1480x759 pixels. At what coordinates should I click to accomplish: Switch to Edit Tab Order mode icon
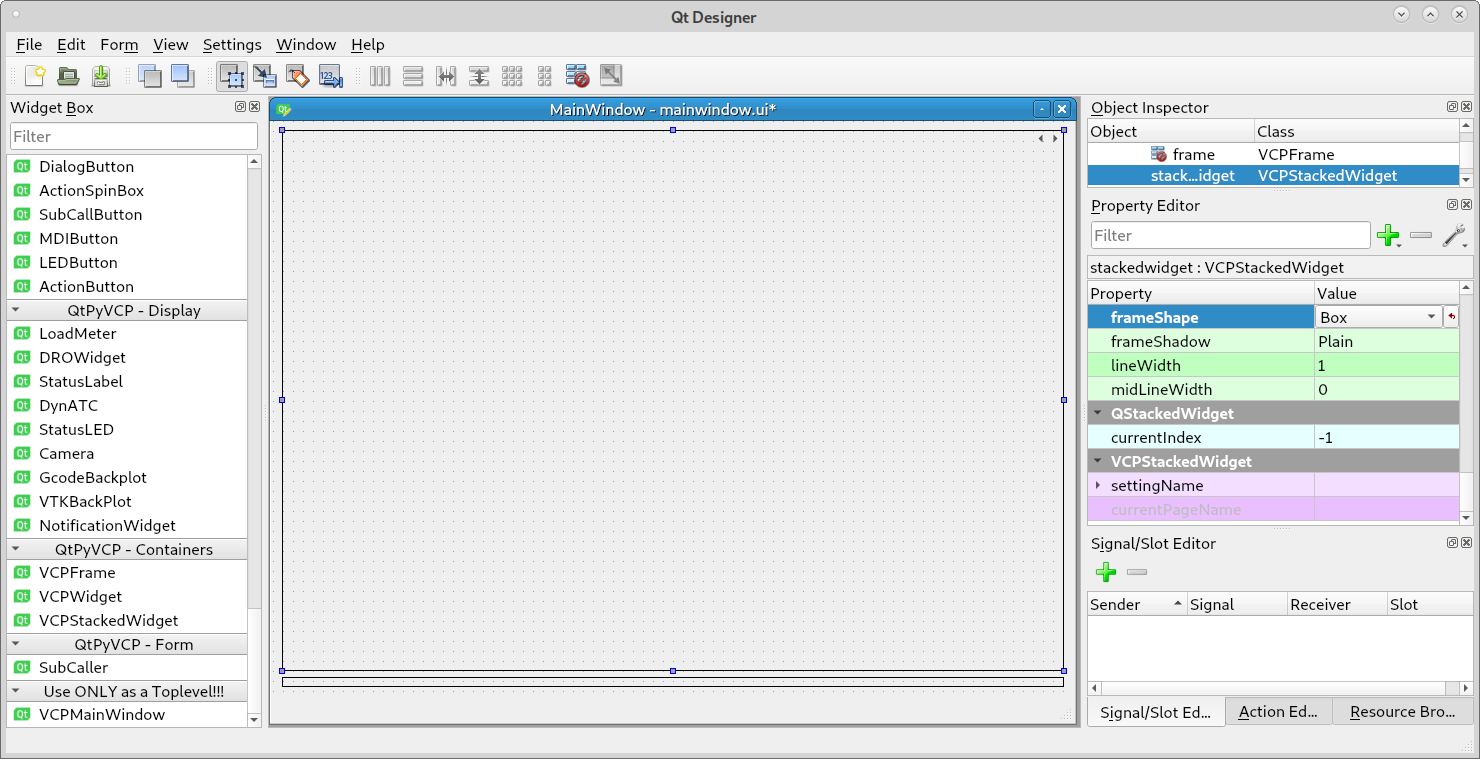[x=331, y=75]
